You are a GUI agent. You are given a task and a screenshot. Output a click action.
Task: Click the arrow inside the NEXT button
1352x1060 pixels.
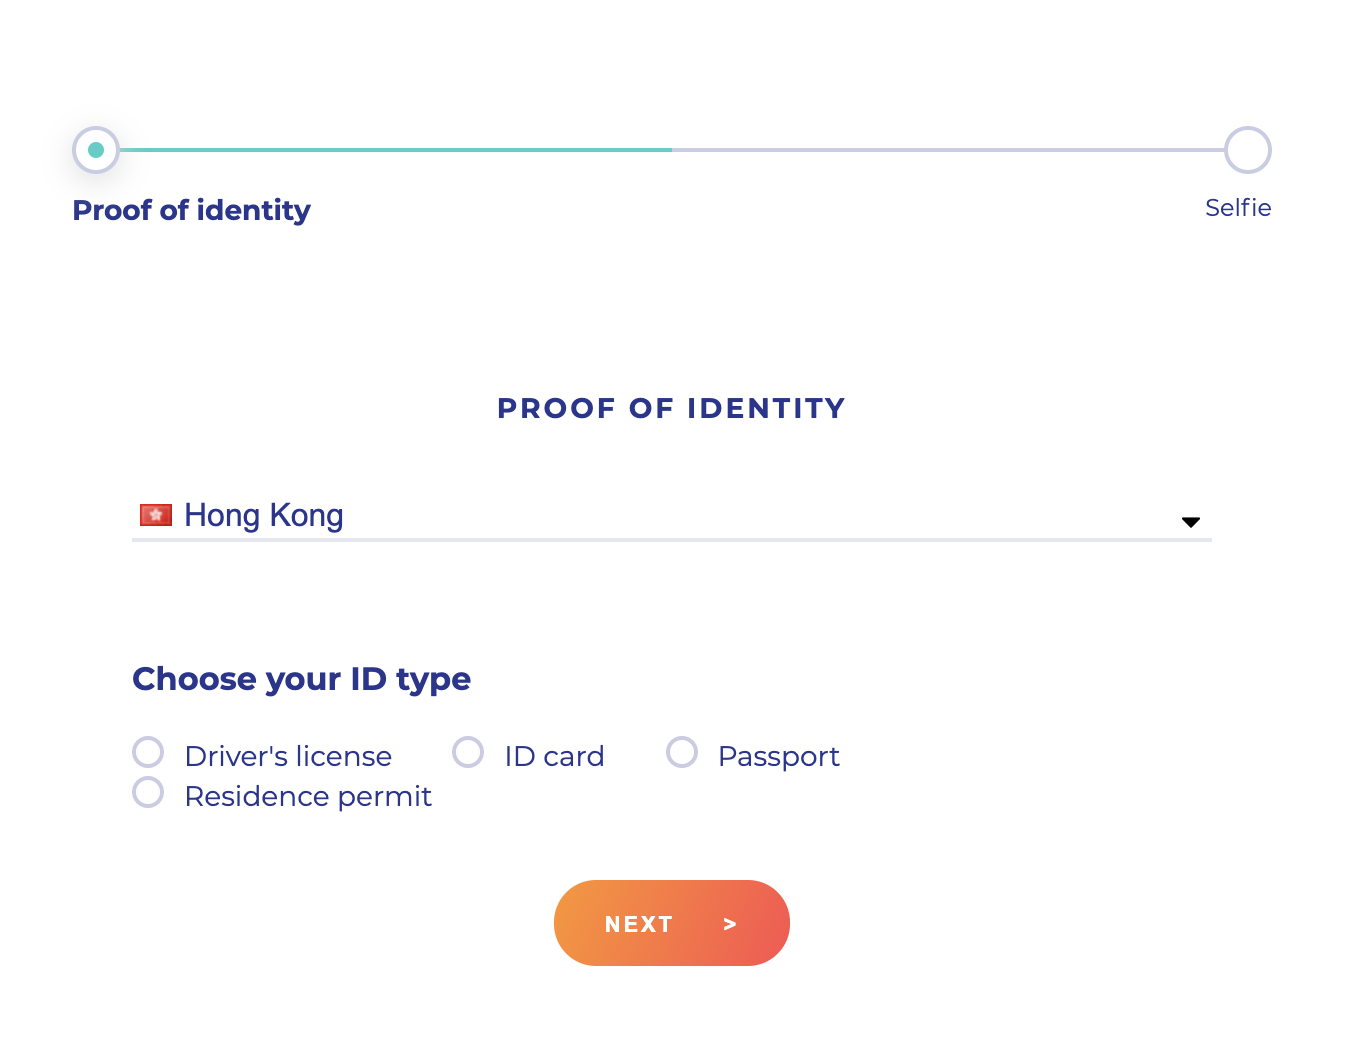coord(730,924)
